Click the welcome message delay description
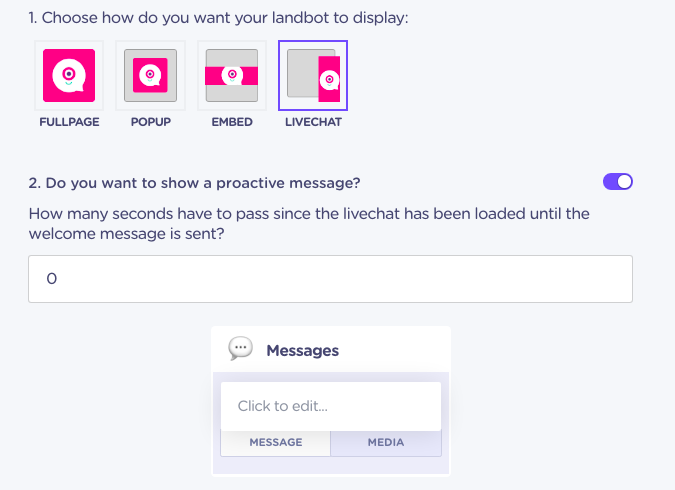The height and width of the screenshot is (490, 675). coord(309,223)
